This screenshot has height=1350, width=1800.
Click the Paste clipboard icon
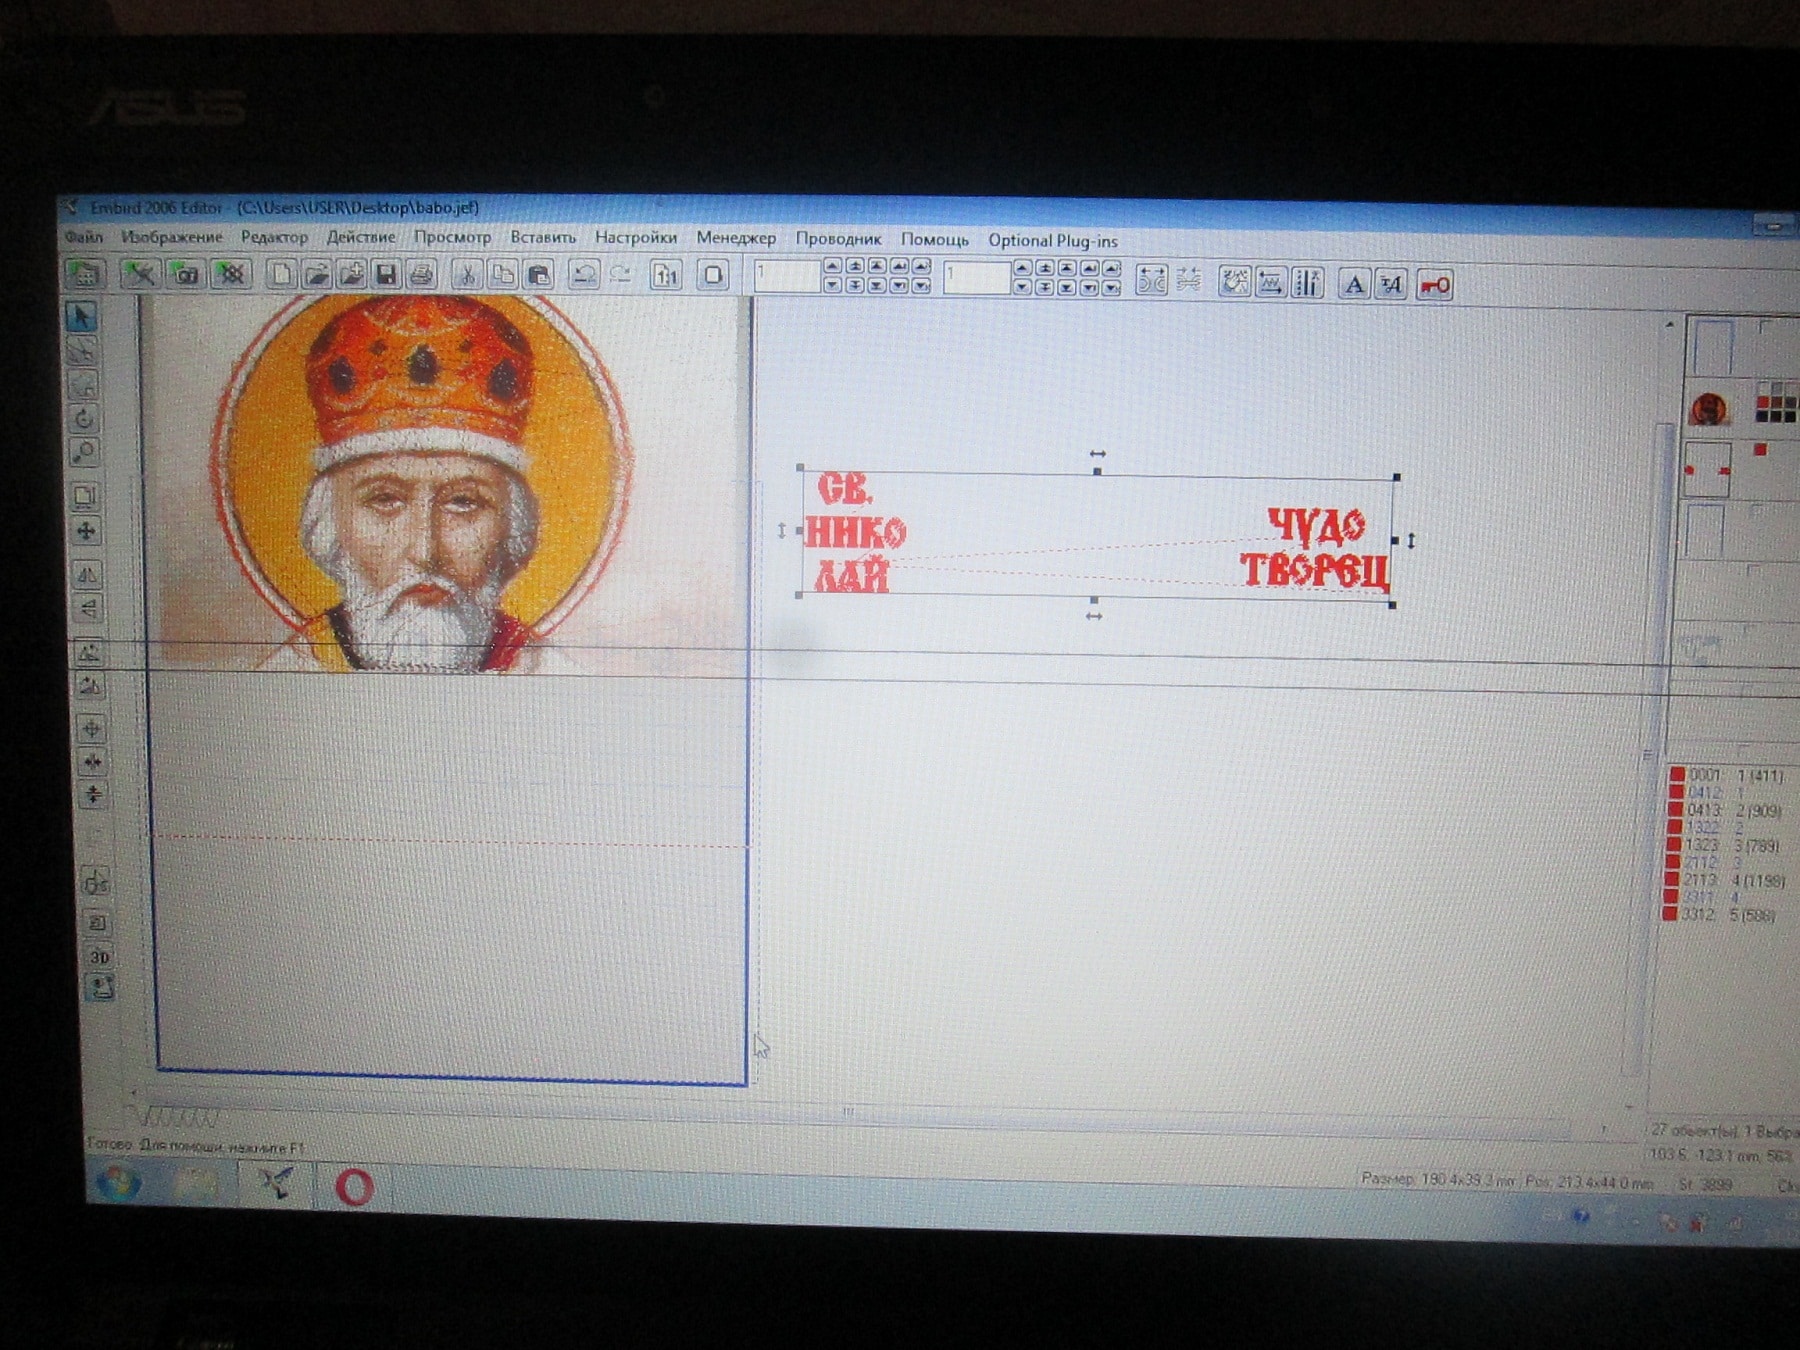539,275
